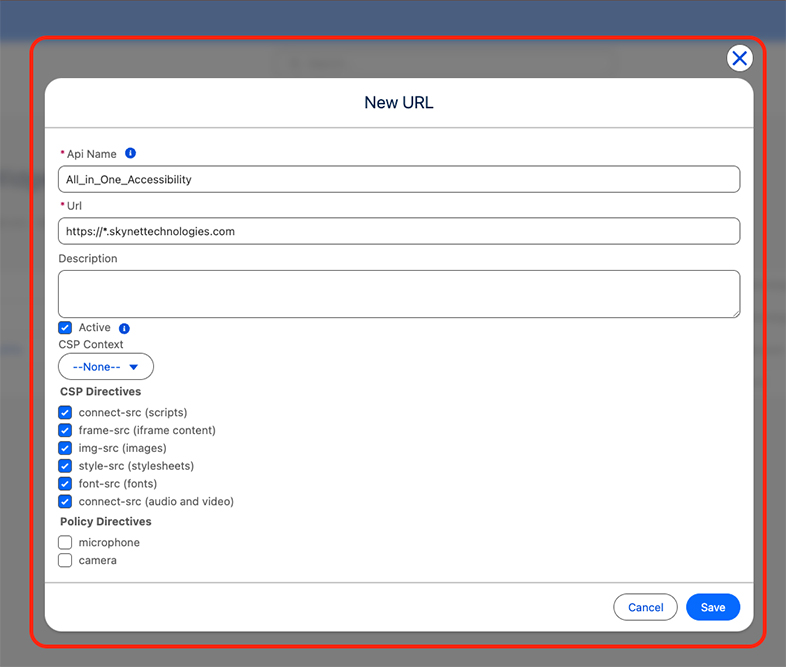This screenshot has height=667, width=786.
Task: Focus the Description text area
Action: click(399, 294)
